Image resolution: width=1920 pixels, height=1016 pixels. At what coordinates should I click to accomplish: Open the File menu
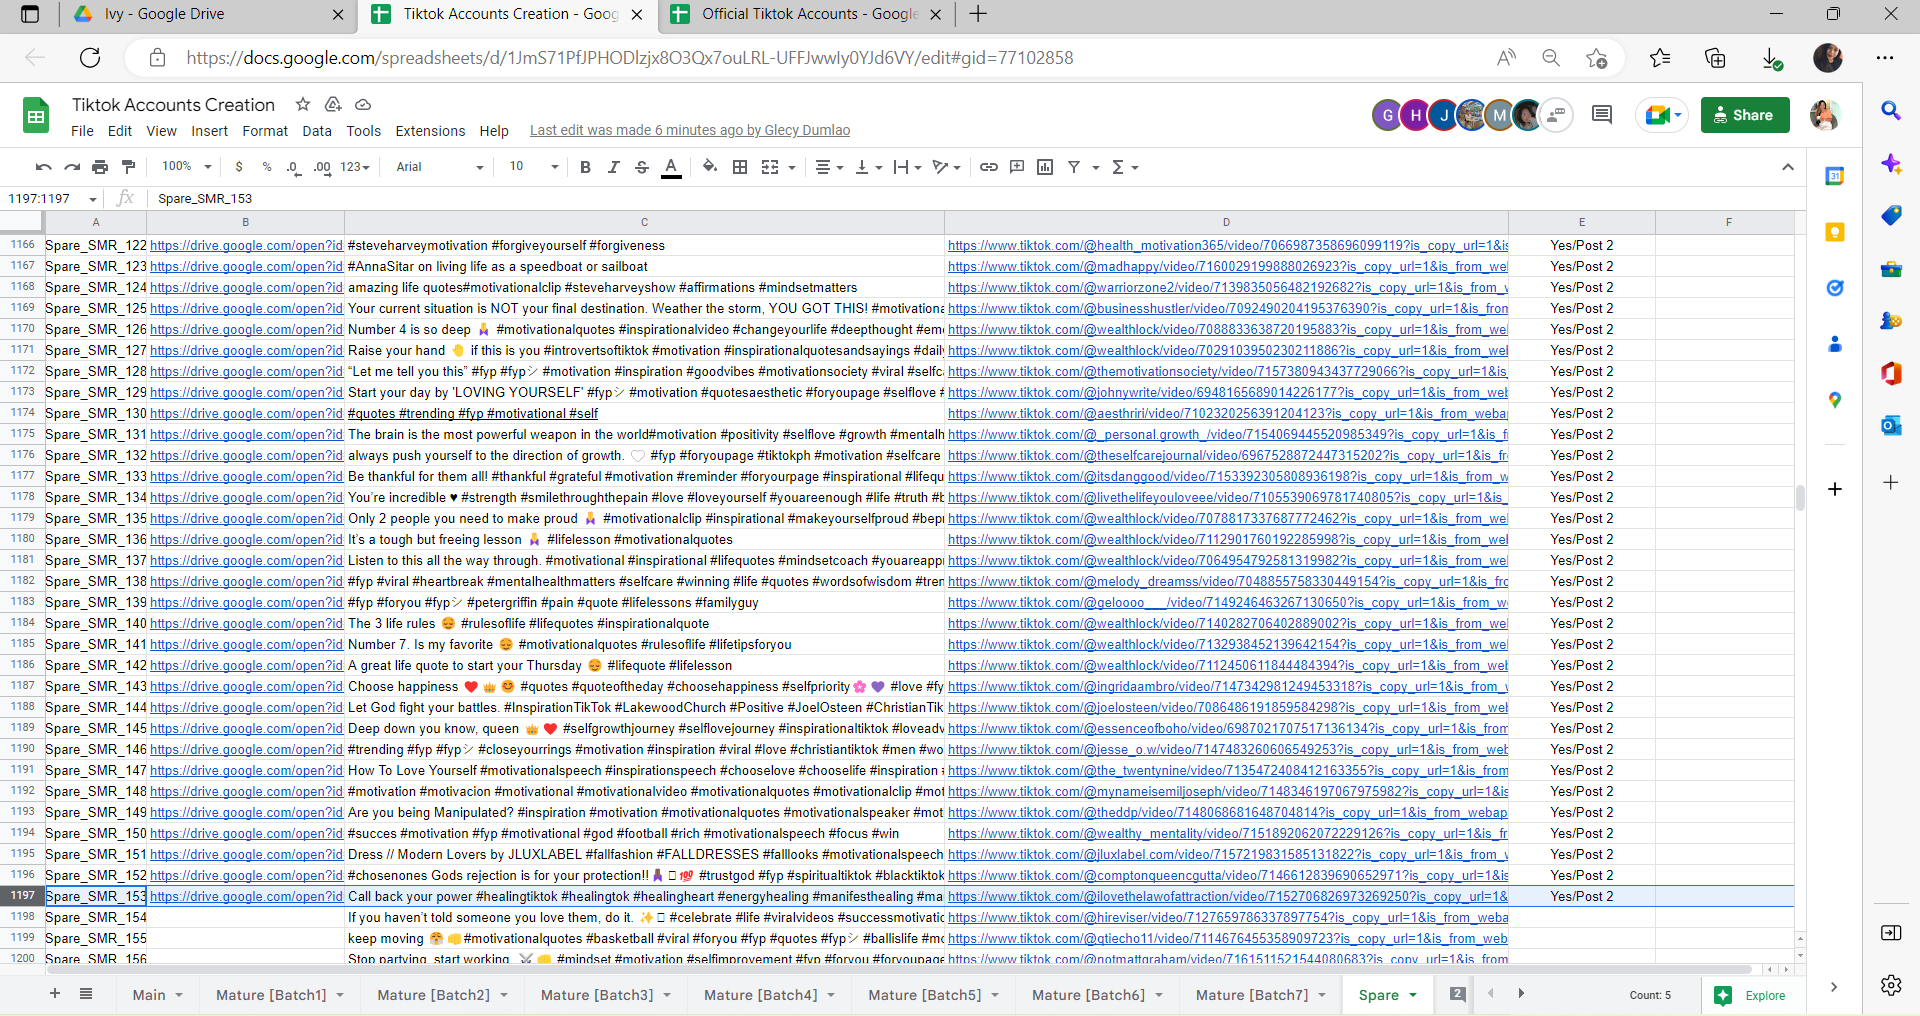[x=82, y=131]
